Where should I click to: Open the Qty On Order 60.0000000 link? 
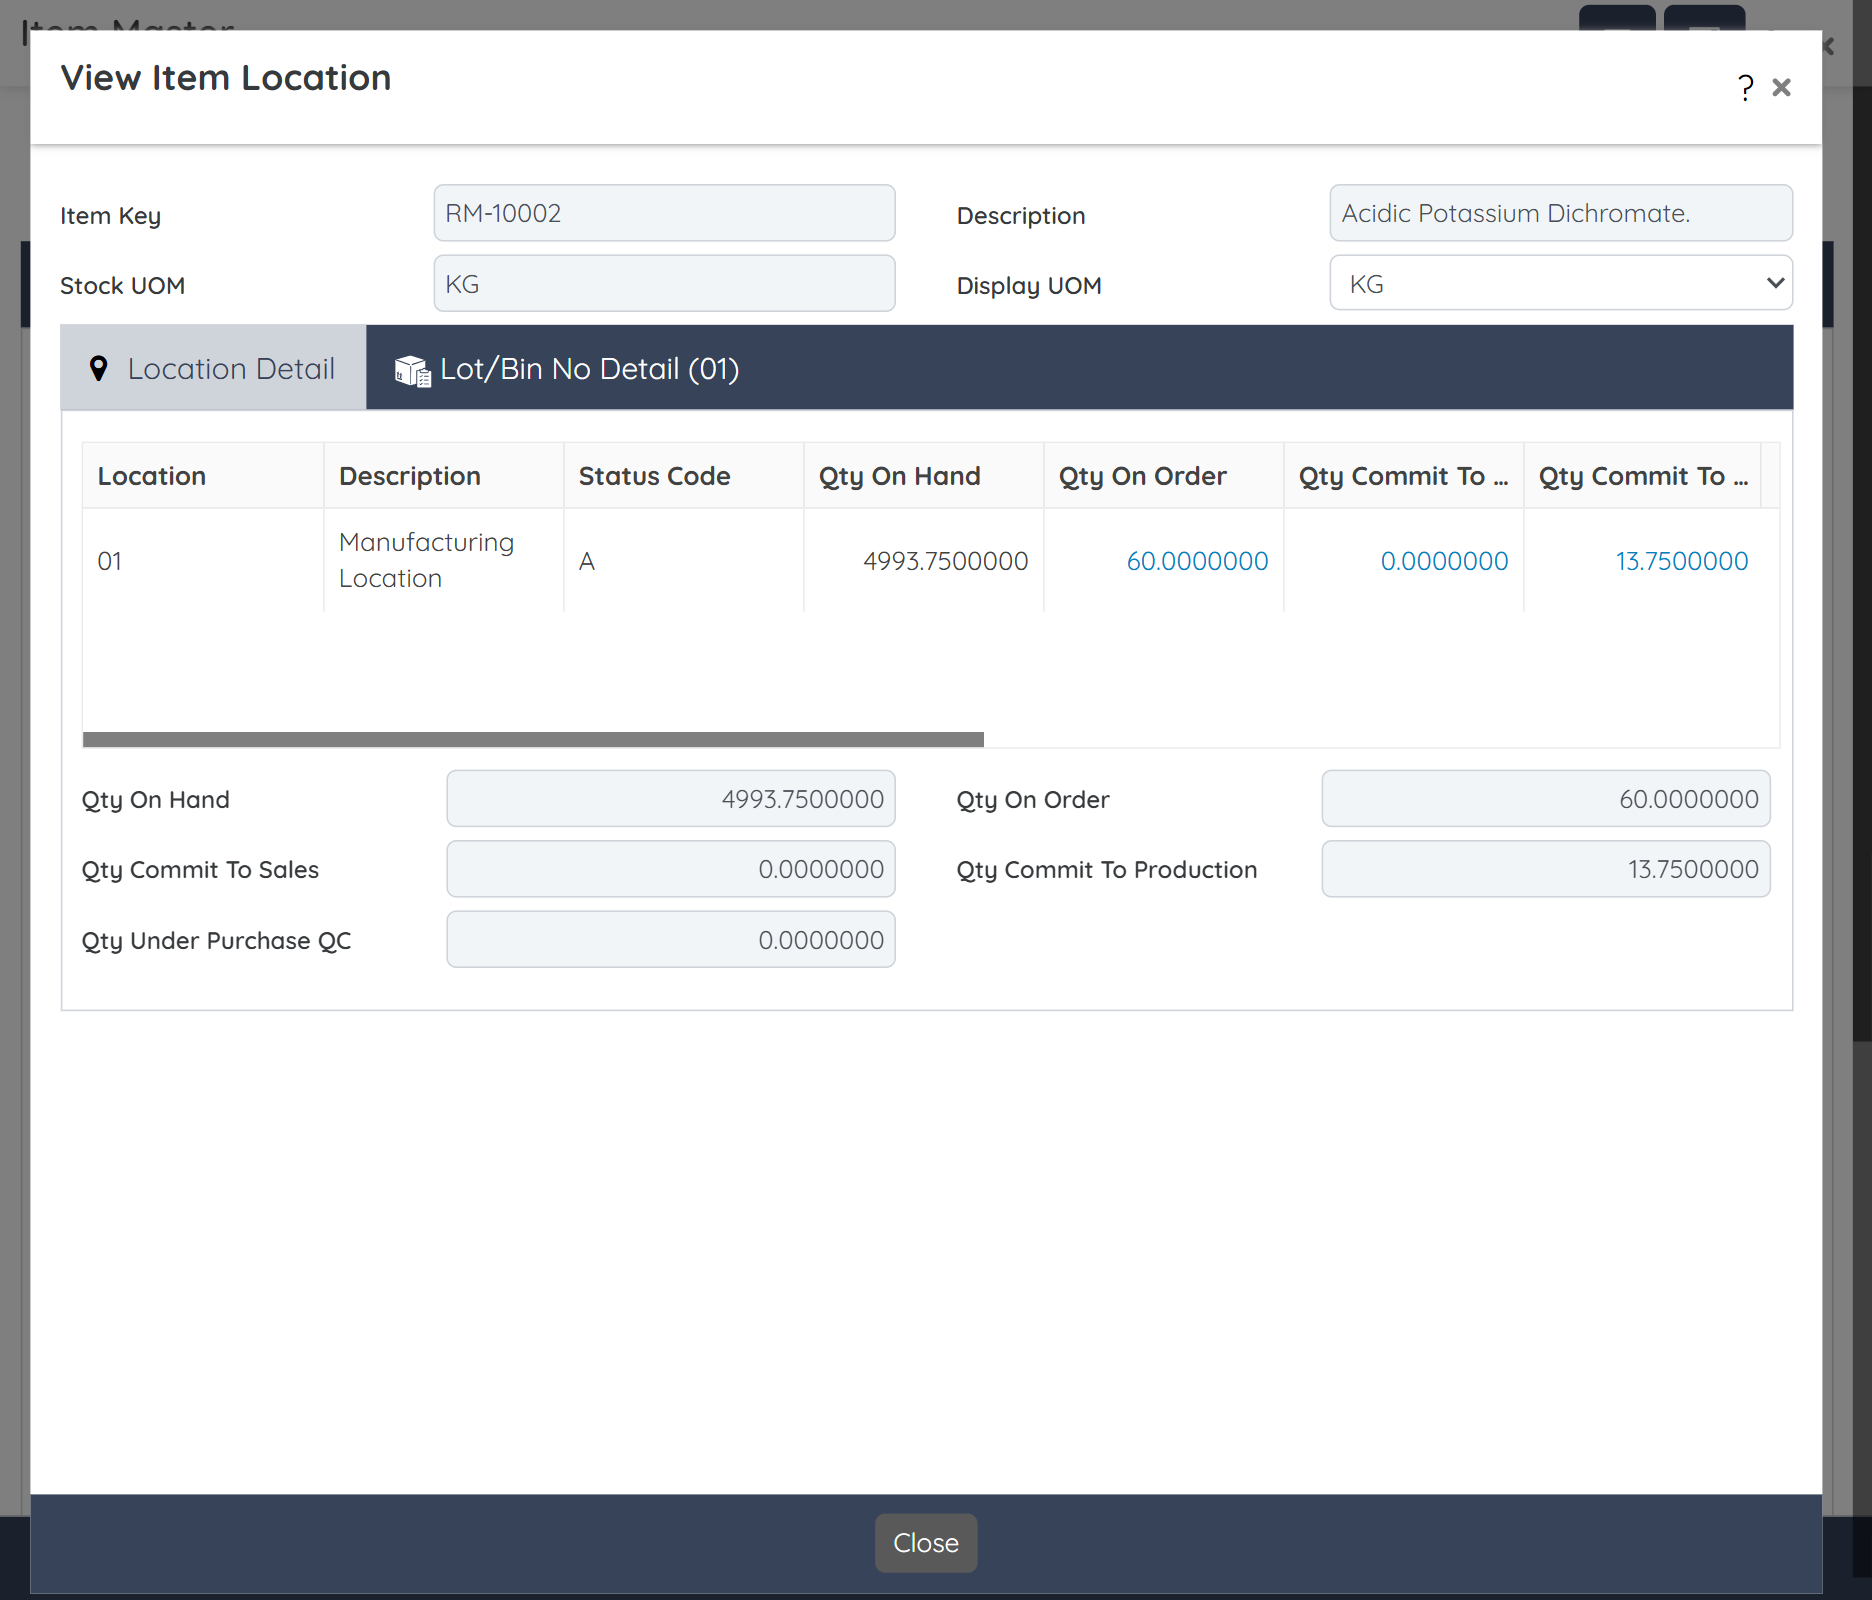(1196, 561)
